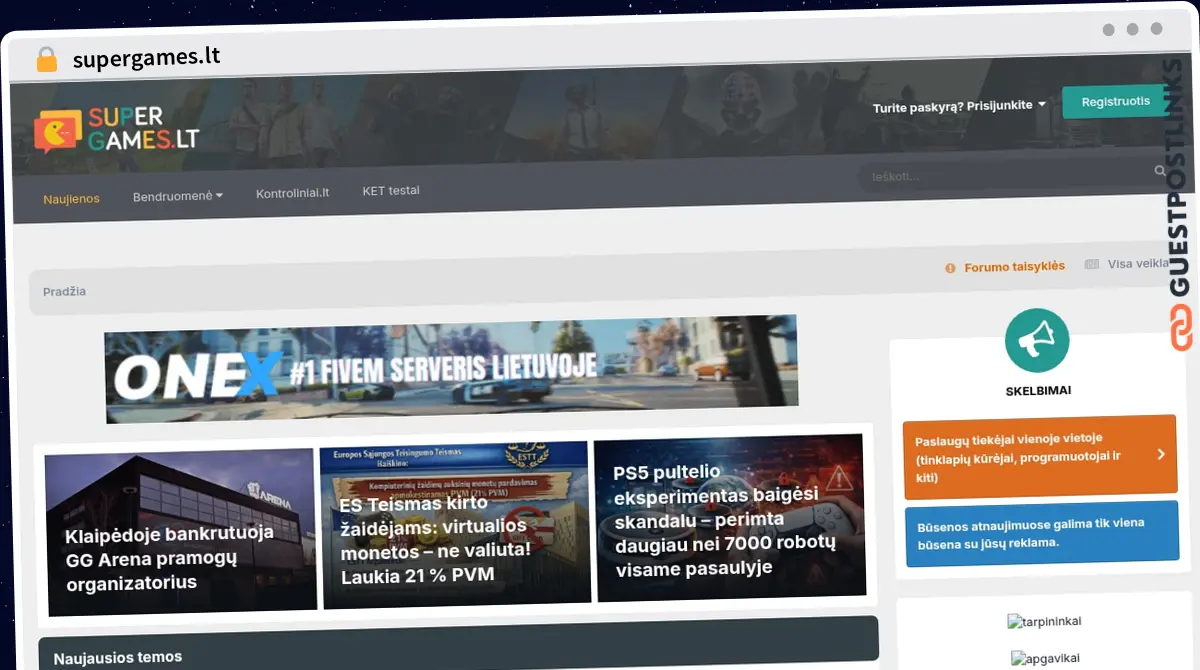Click the chevron on Paslaugų tiekėjai box

(x=1161, y=454)
